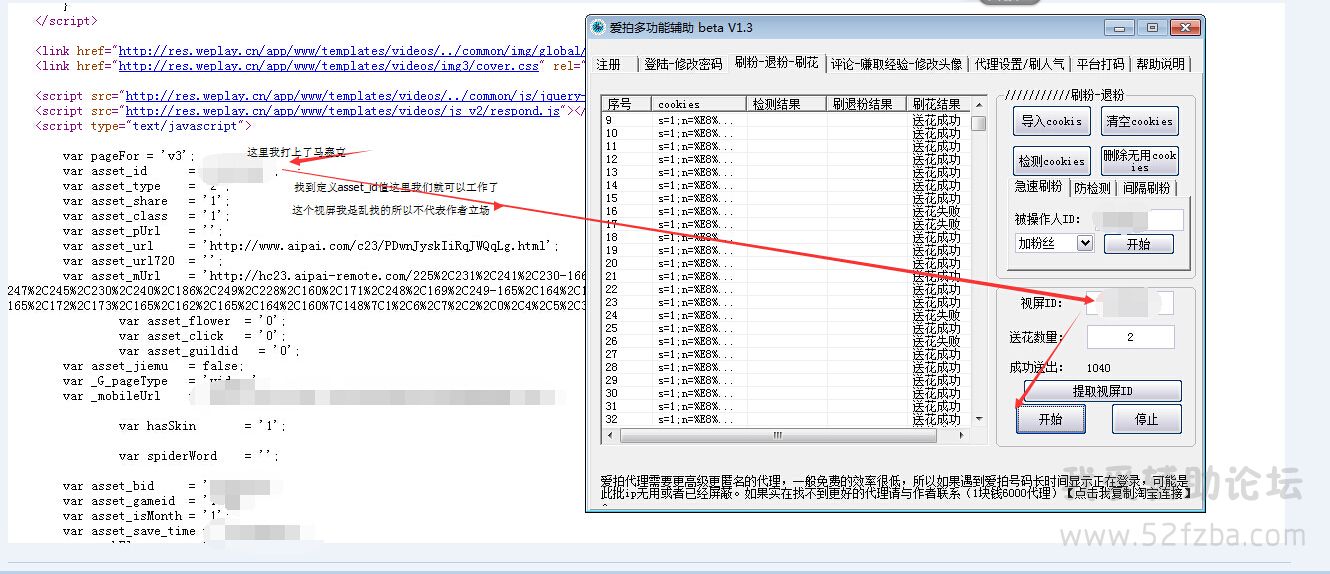1330x574 pixels.
Task: Click the 'var asset_flower' line in source
Action: point(202,321)
